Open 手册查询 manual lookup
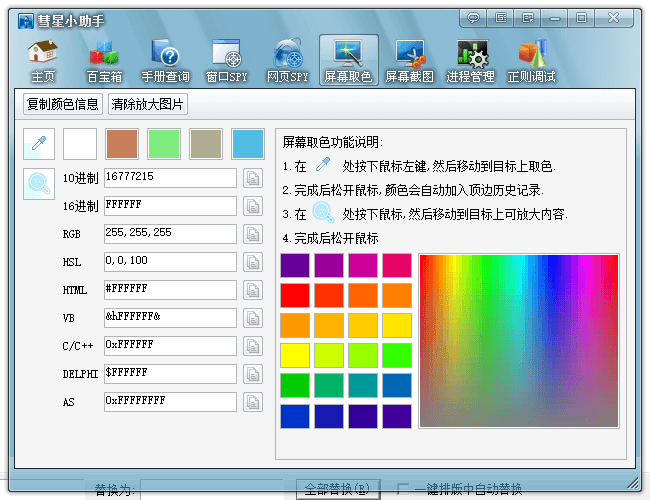This screenshot has height=500, width=650. click(165, 61)
